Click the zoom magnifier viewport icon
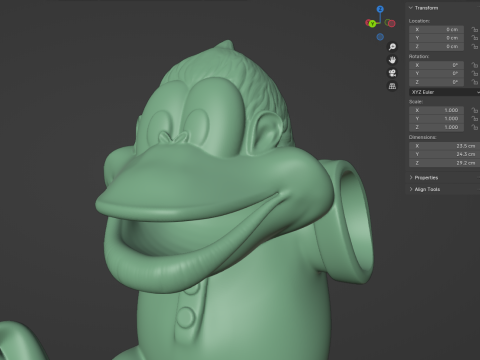480x360 pixels. point(392,47)
